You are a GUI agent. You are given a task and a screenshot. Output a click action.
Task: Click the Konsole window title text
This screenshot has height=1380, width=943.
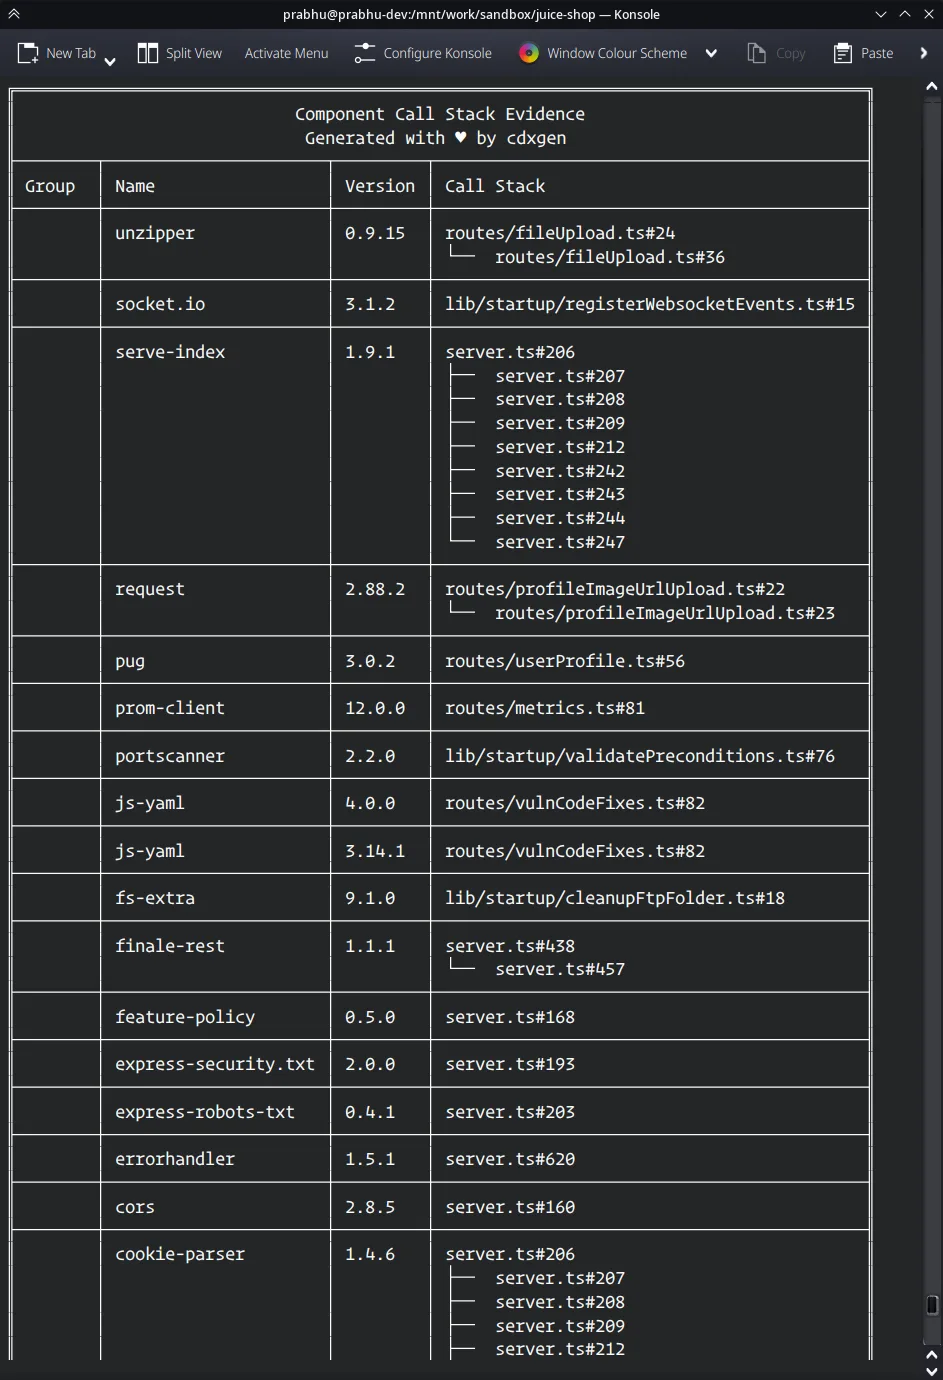click(x=471, y=14)
